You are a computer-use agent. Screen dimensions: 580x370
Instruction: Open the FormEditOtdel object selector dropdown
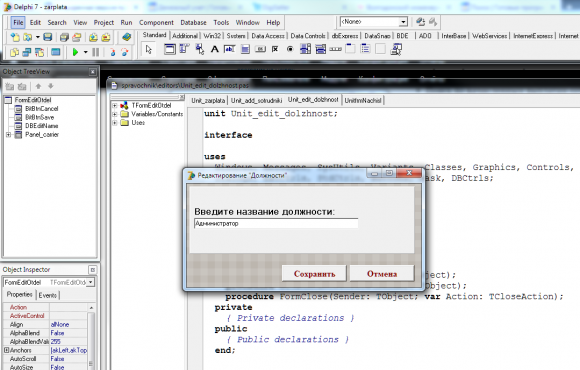pyautogui.click(x=91, y=282)
